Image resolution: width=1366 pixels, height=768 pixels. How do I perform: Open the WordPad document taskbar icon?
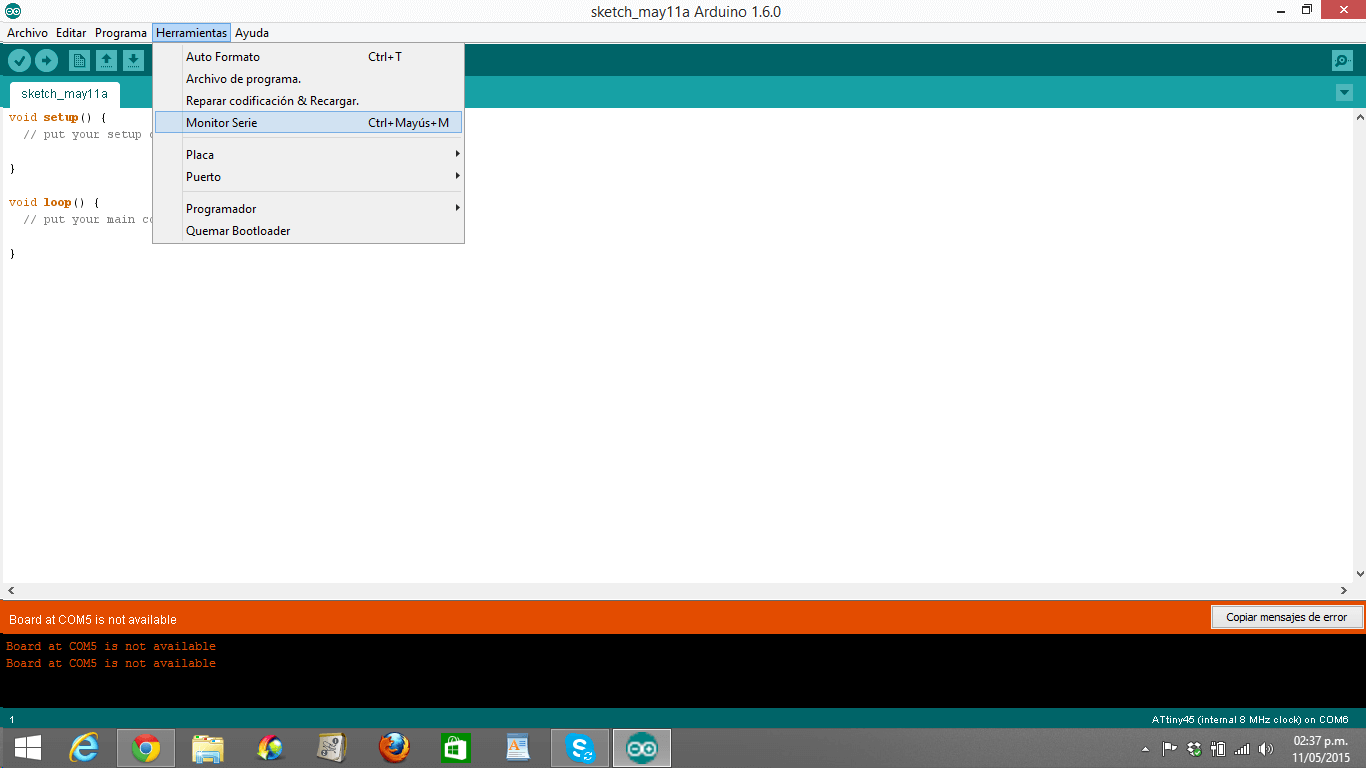click(518, 748)
